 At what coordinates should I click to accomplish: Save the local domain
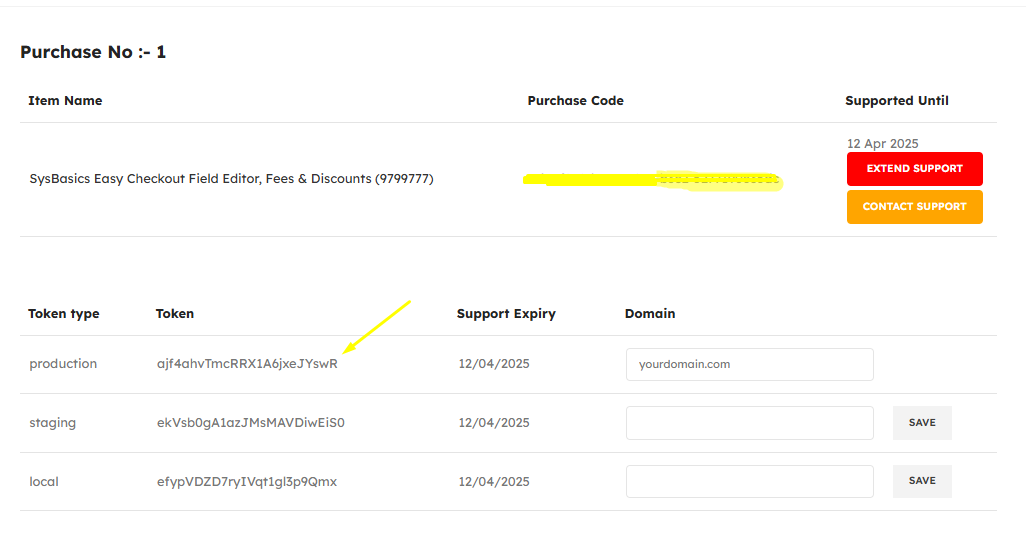922,481
